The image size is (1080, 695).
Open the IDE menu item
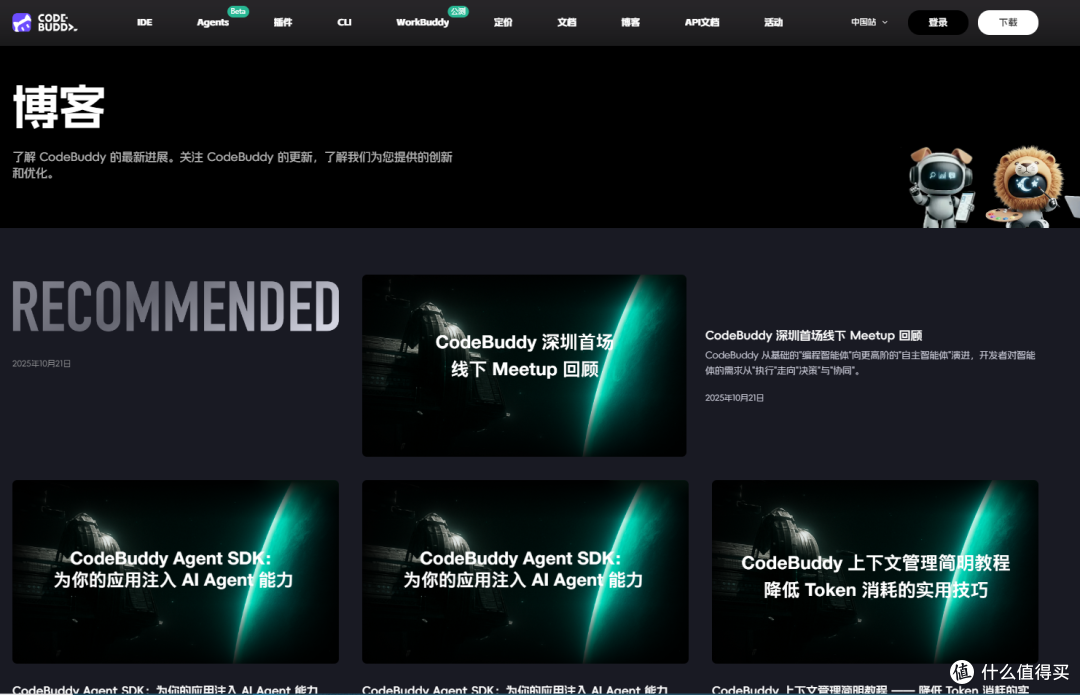145,23
